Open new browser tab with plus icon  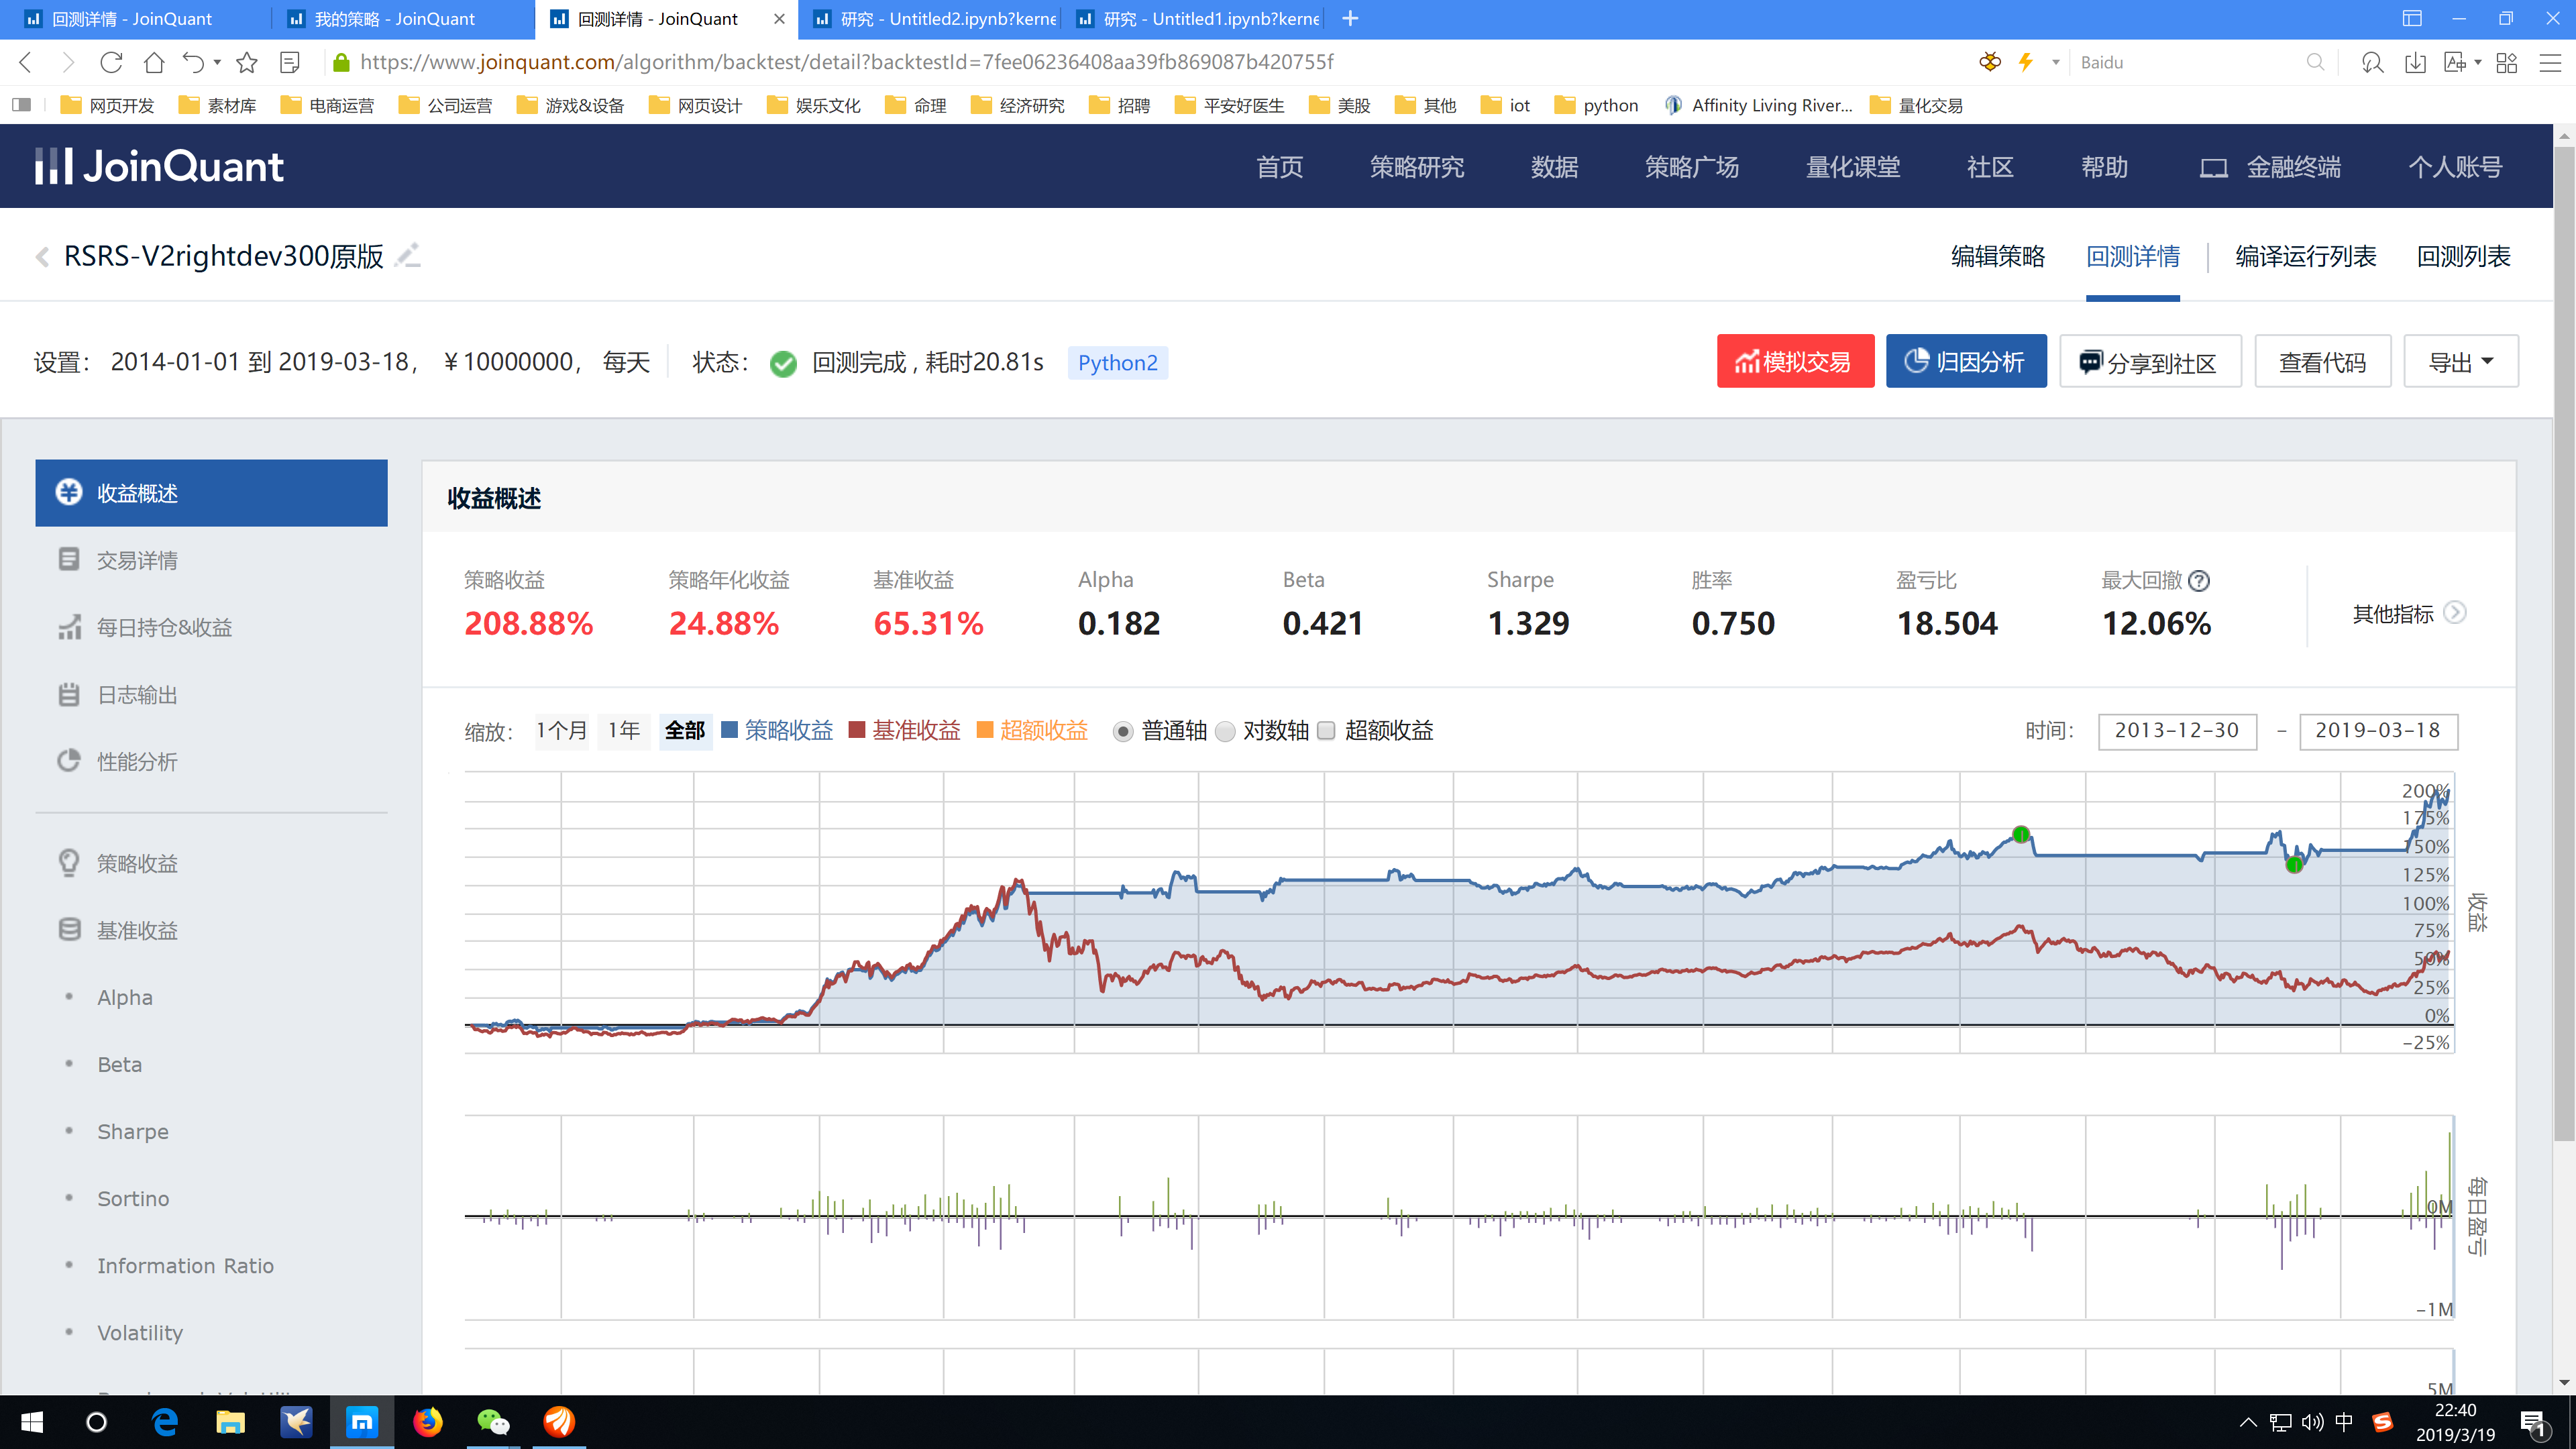(1350, 18)
